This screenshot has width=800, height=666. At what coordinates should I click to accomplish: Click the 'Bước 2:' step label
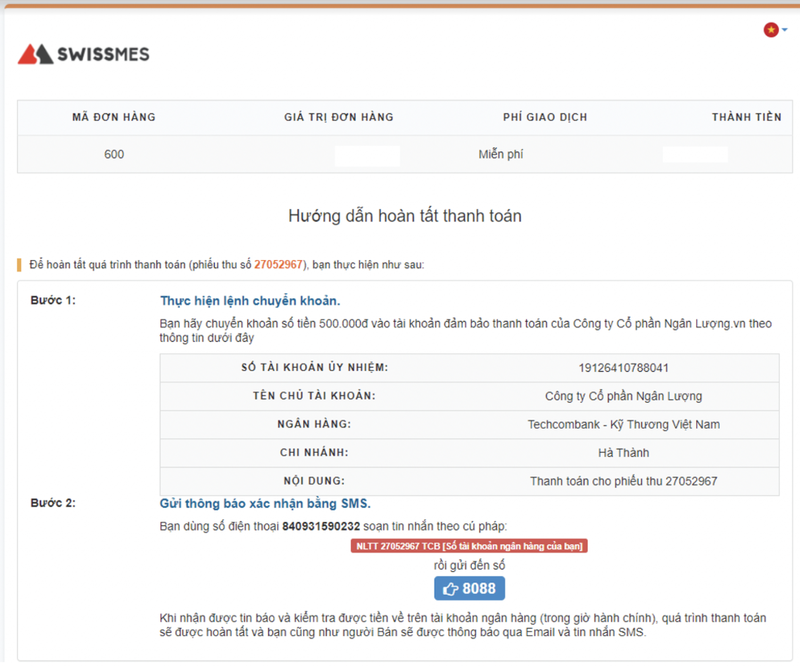coord(53,503)
